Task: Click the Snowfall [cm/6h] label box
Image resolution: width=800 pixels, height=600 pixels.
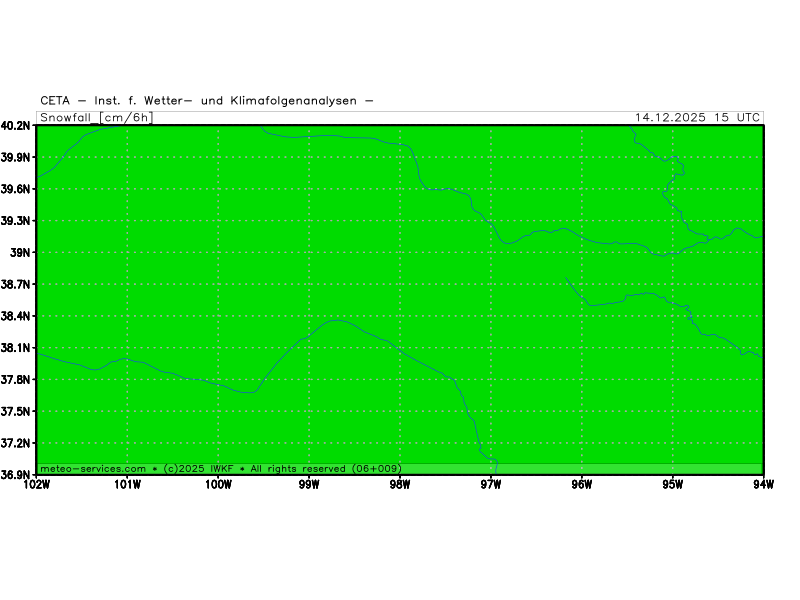Action: pyautogui.click(x=95, y=117)
